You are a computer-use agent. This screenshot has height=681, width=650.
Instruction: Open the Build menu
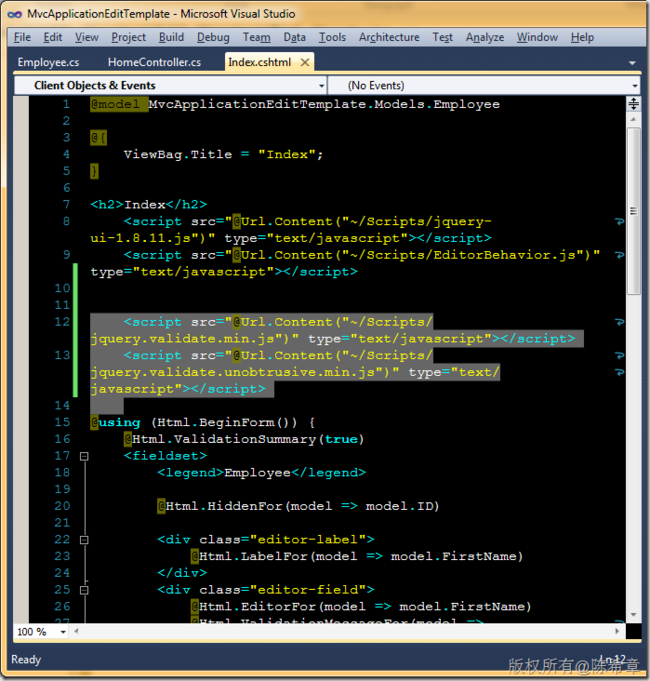(171, 37)
